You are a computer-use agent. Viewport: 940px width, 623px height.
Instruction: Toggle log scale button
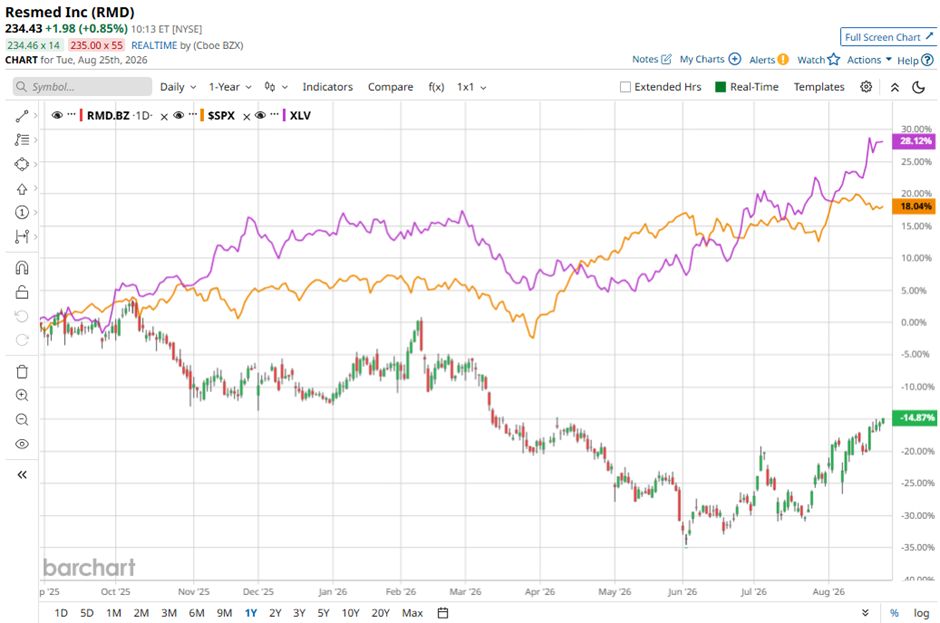point(921,613)
